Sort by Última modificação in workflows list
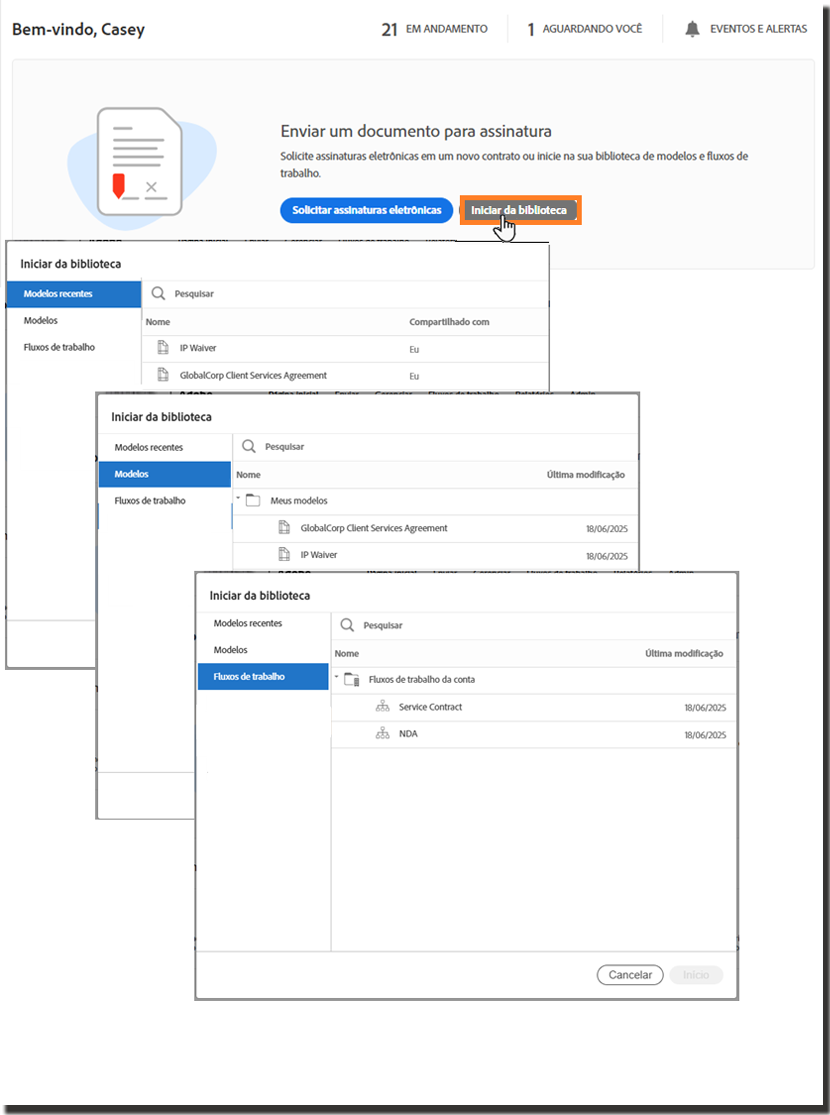830x1115 pixels. pos(684,654)
